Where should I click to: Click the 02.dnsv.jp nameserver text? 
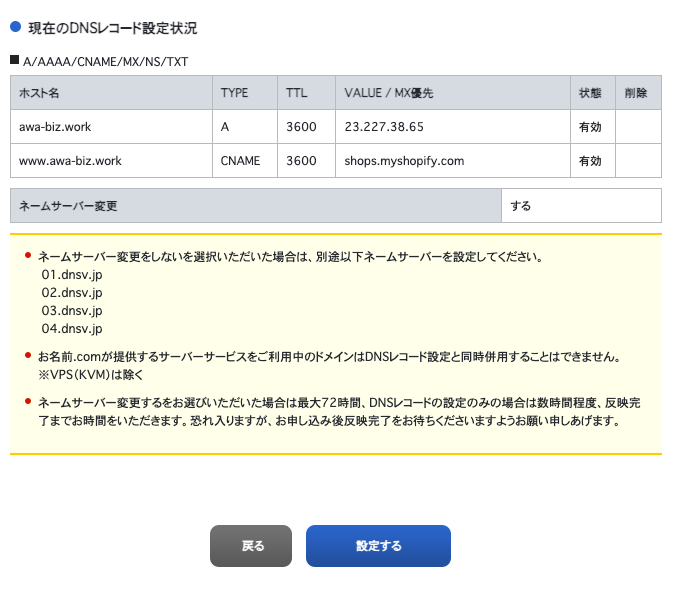pyautogui.click(x=72, y=292)
